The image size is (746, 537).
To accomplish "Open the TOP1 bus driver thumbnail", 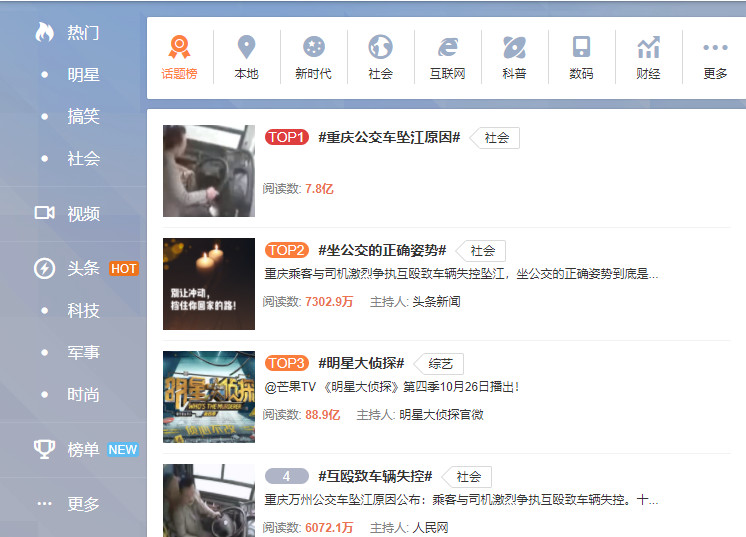I will (209, 171).
